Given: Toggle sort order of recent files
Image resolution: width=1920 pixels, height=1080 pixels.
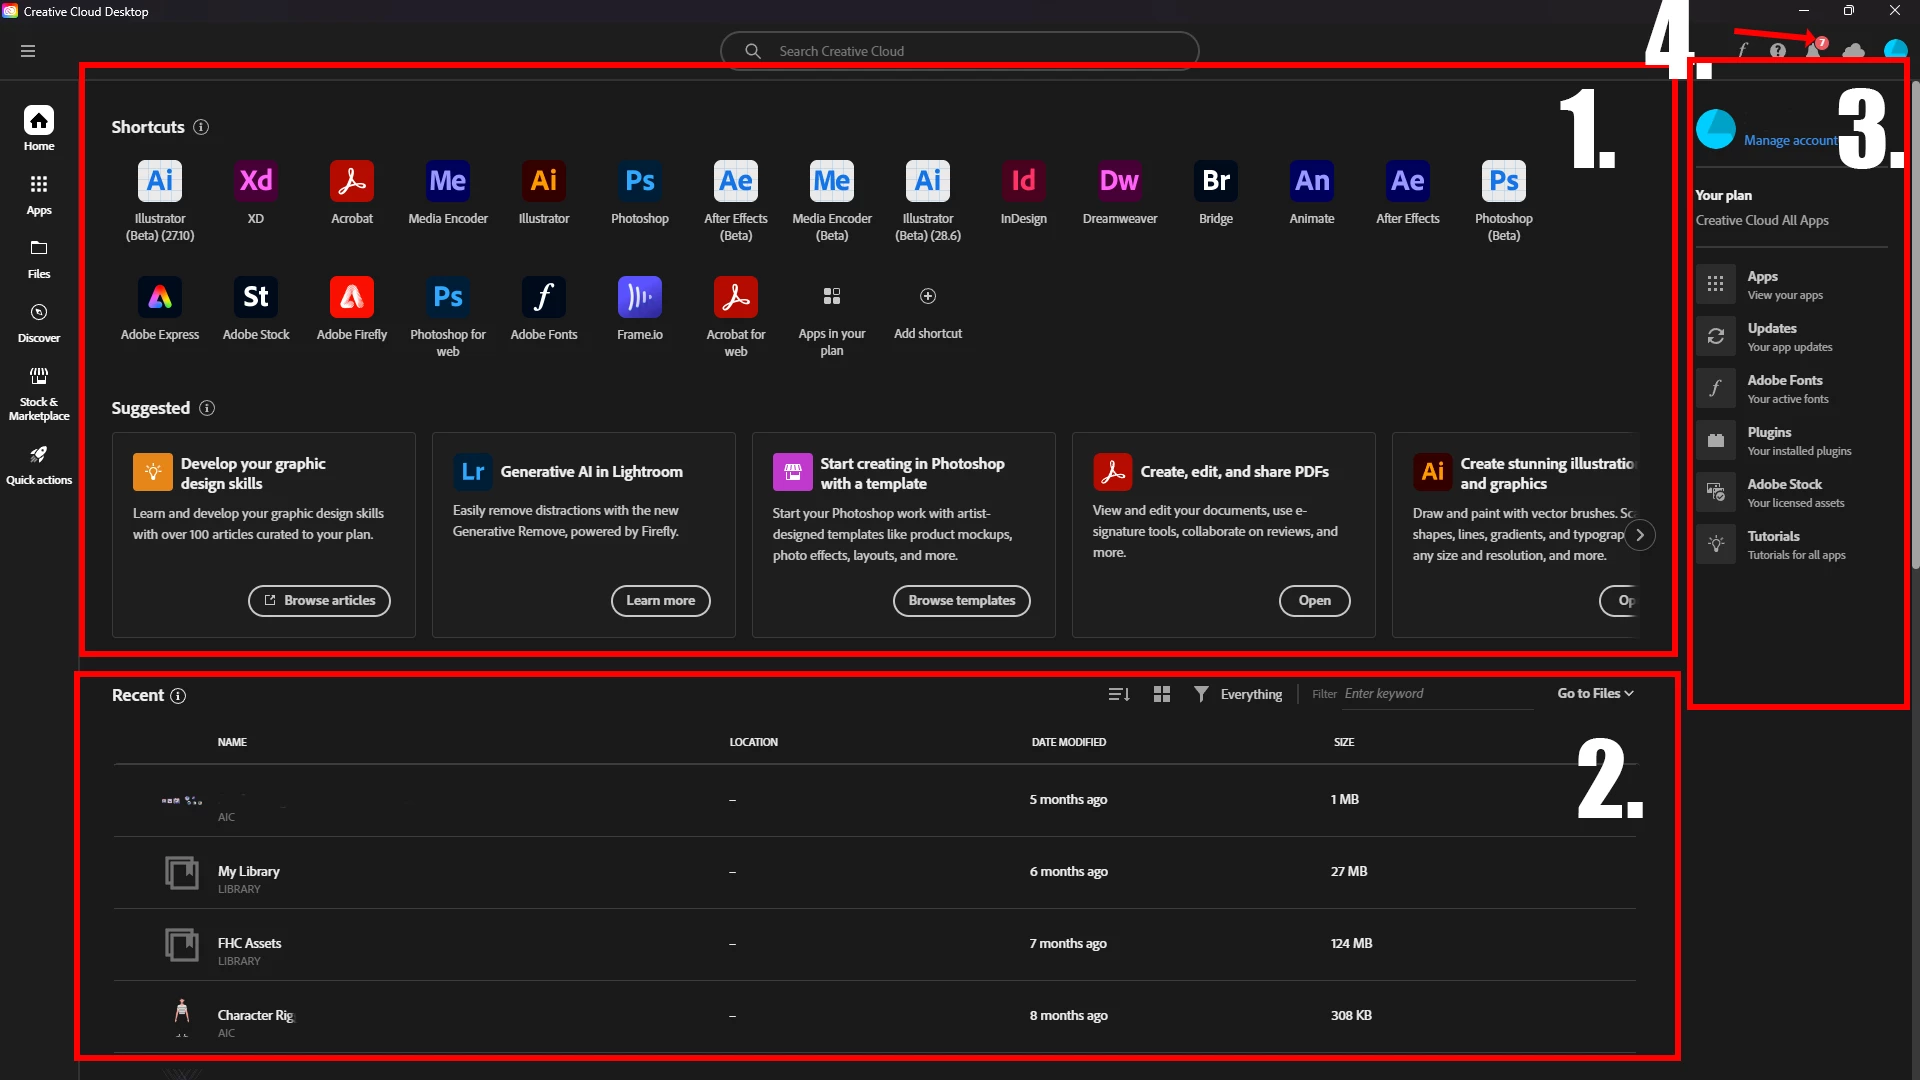Looking at the screenshot, I should pyautogui.click(x=1119, y=694).
